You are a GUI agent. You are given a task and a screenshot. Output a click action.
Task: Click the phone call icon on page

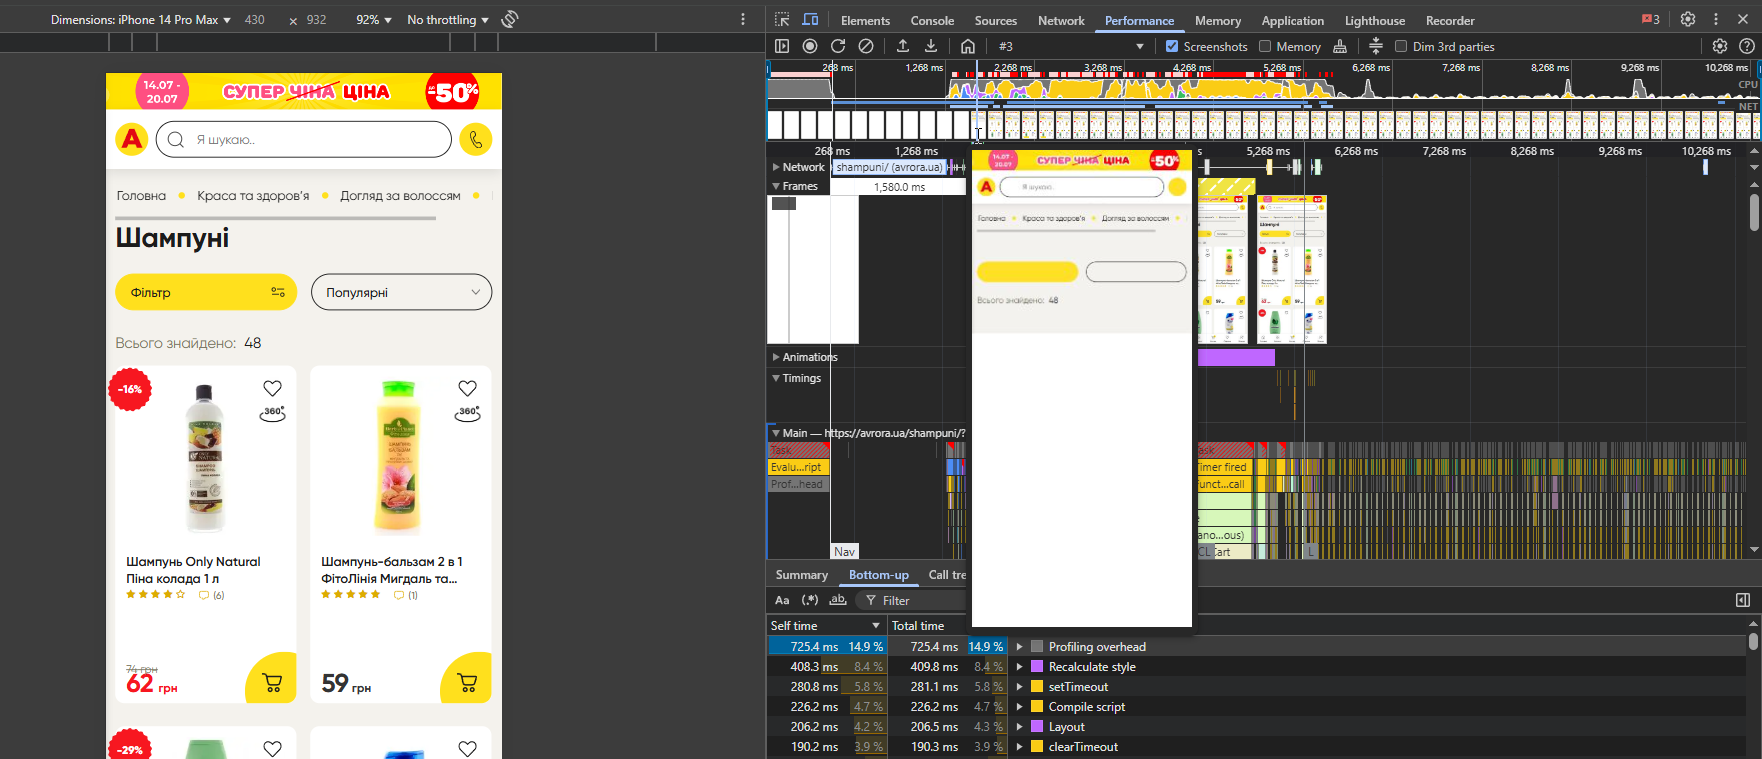476,140
